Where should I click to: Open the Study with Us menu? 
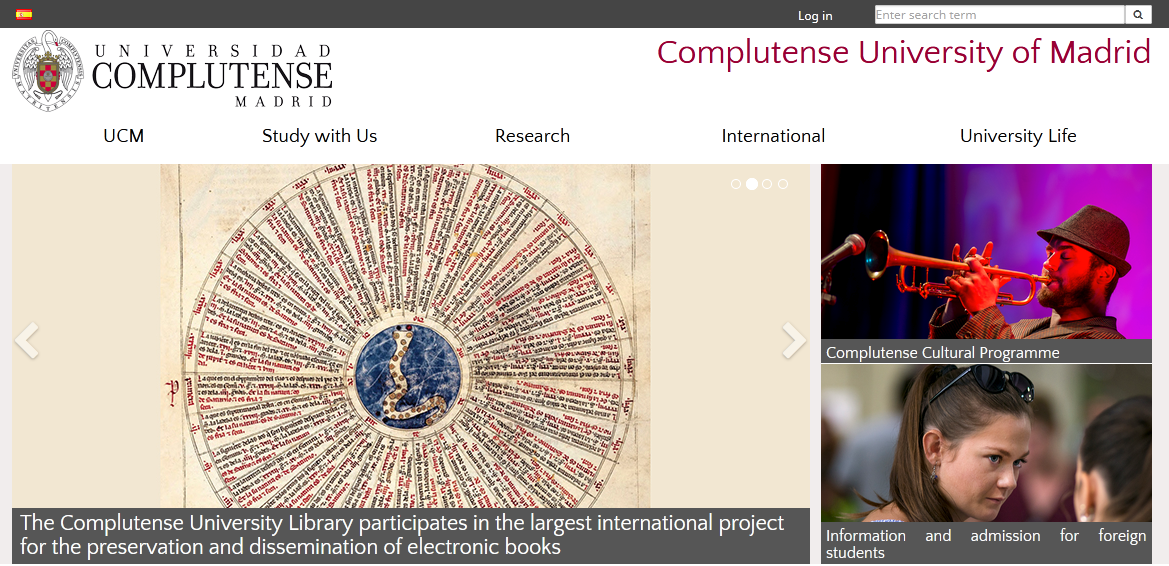pos(319,136)
